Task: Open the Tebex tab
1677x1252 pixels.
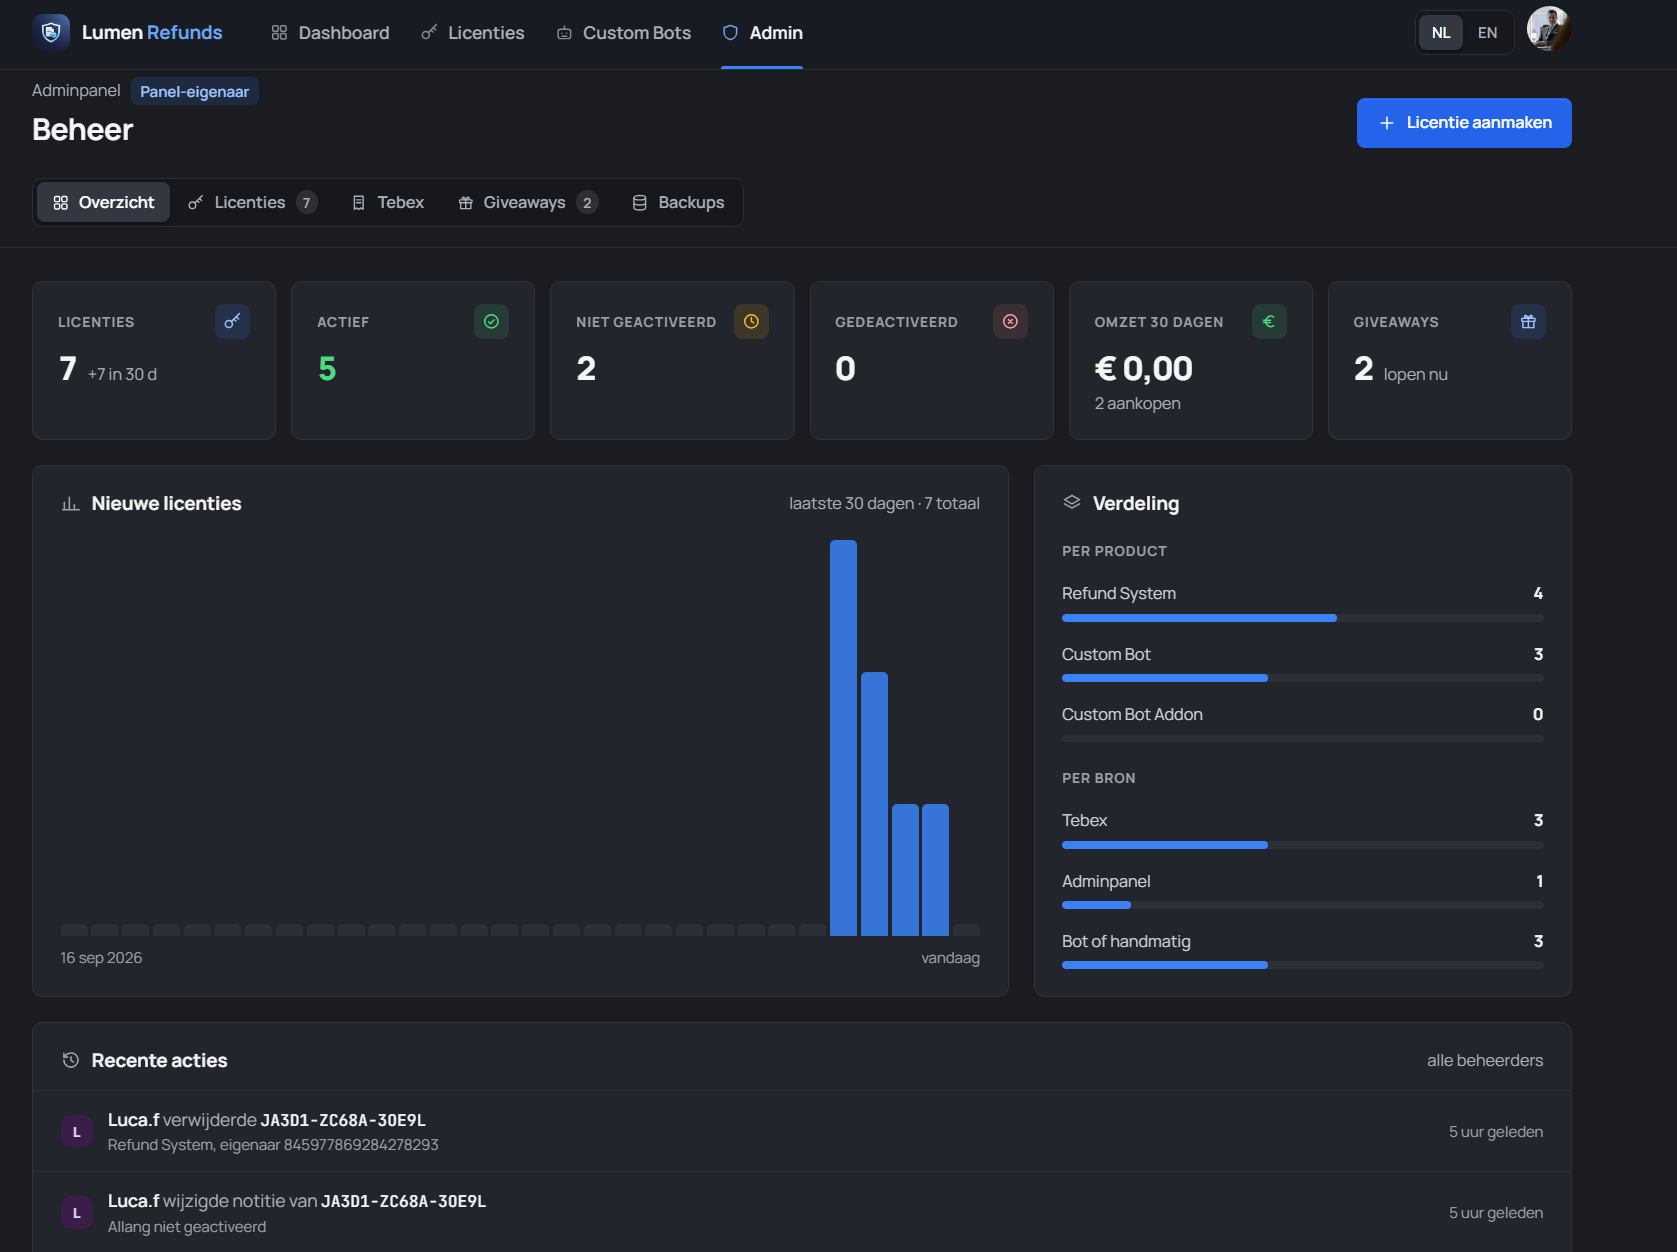Action: pyautogui.click(x=388, y=202)
